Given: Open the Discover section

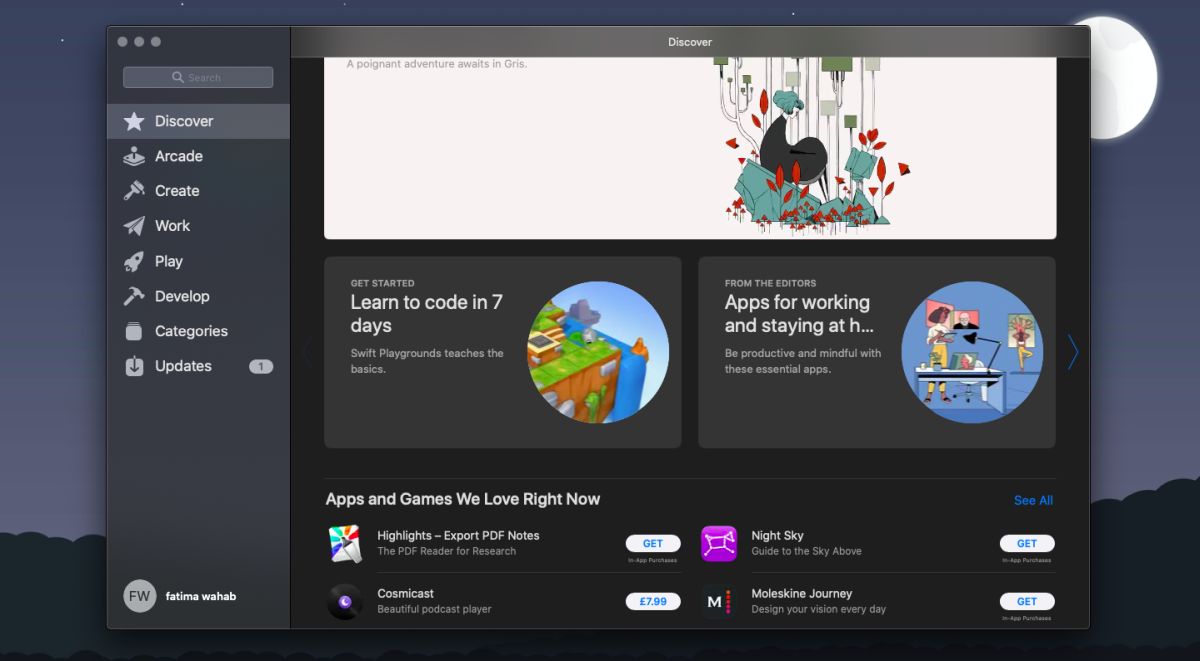Looking at the screenshot, I should 198,121.
